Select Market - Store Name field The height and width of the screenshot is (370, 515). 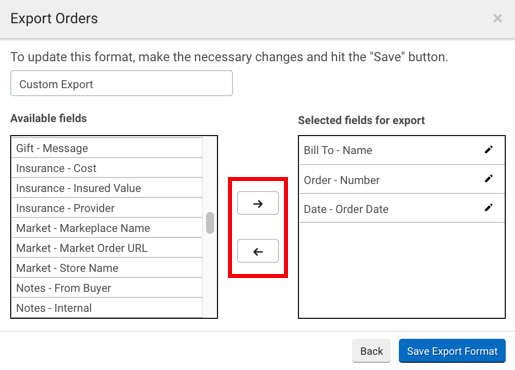pyautogui.click(x=107, y=268)
